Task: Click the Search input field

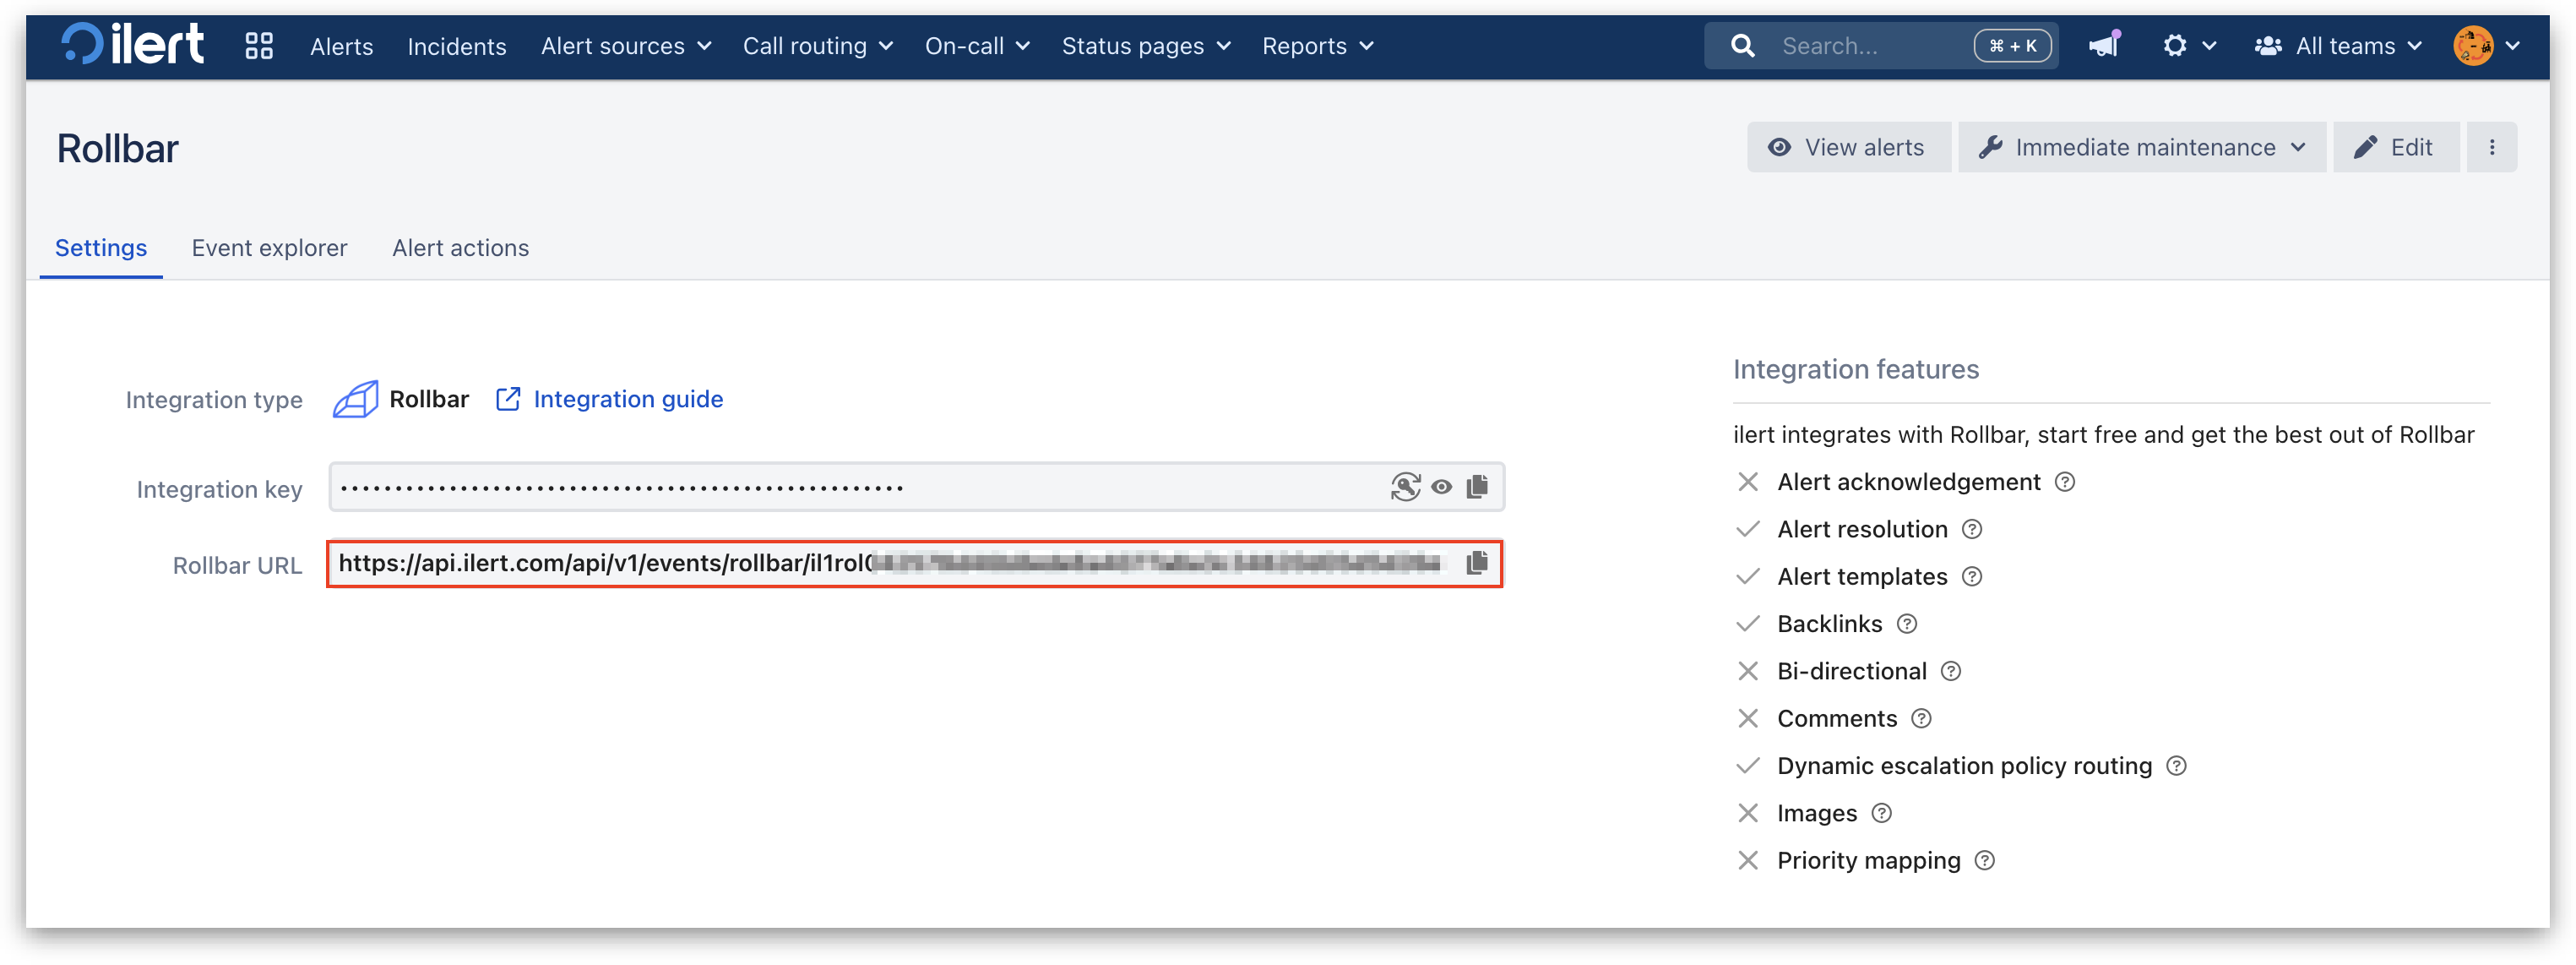Action: (1870, 46)
